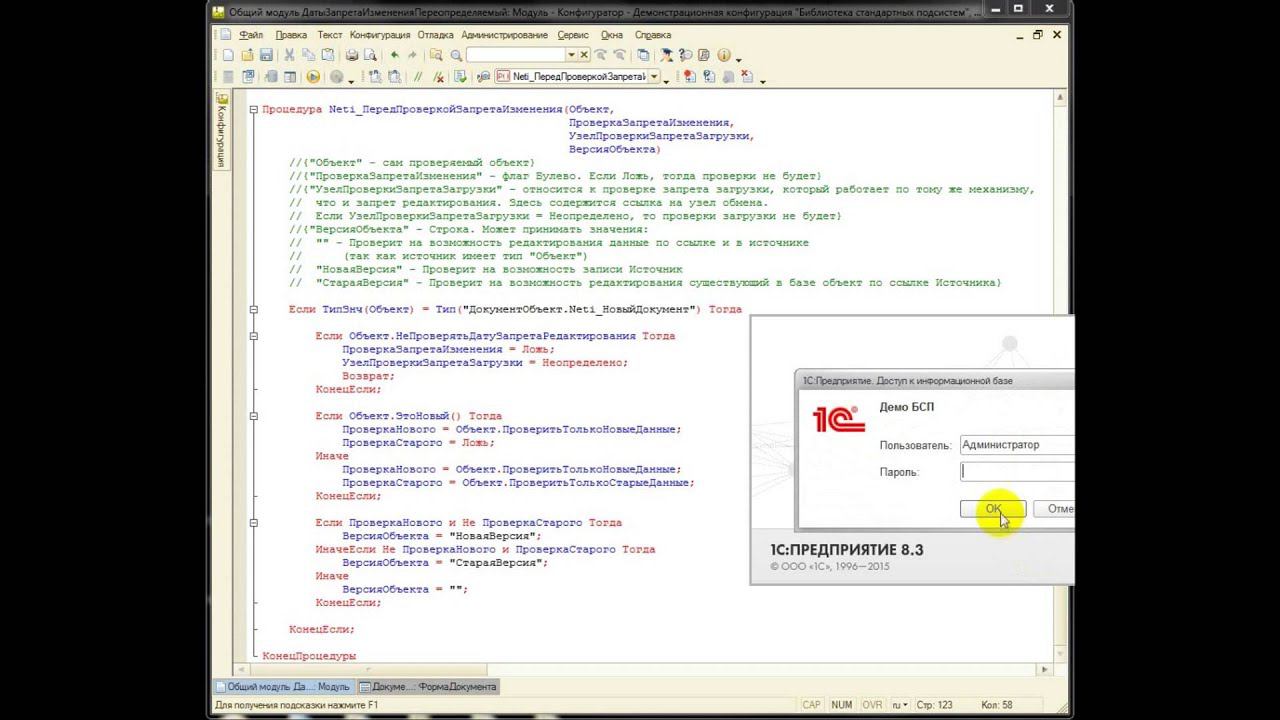Clear search field with X icon
This screenshot has height=720, width=1280.
point(585,55)
